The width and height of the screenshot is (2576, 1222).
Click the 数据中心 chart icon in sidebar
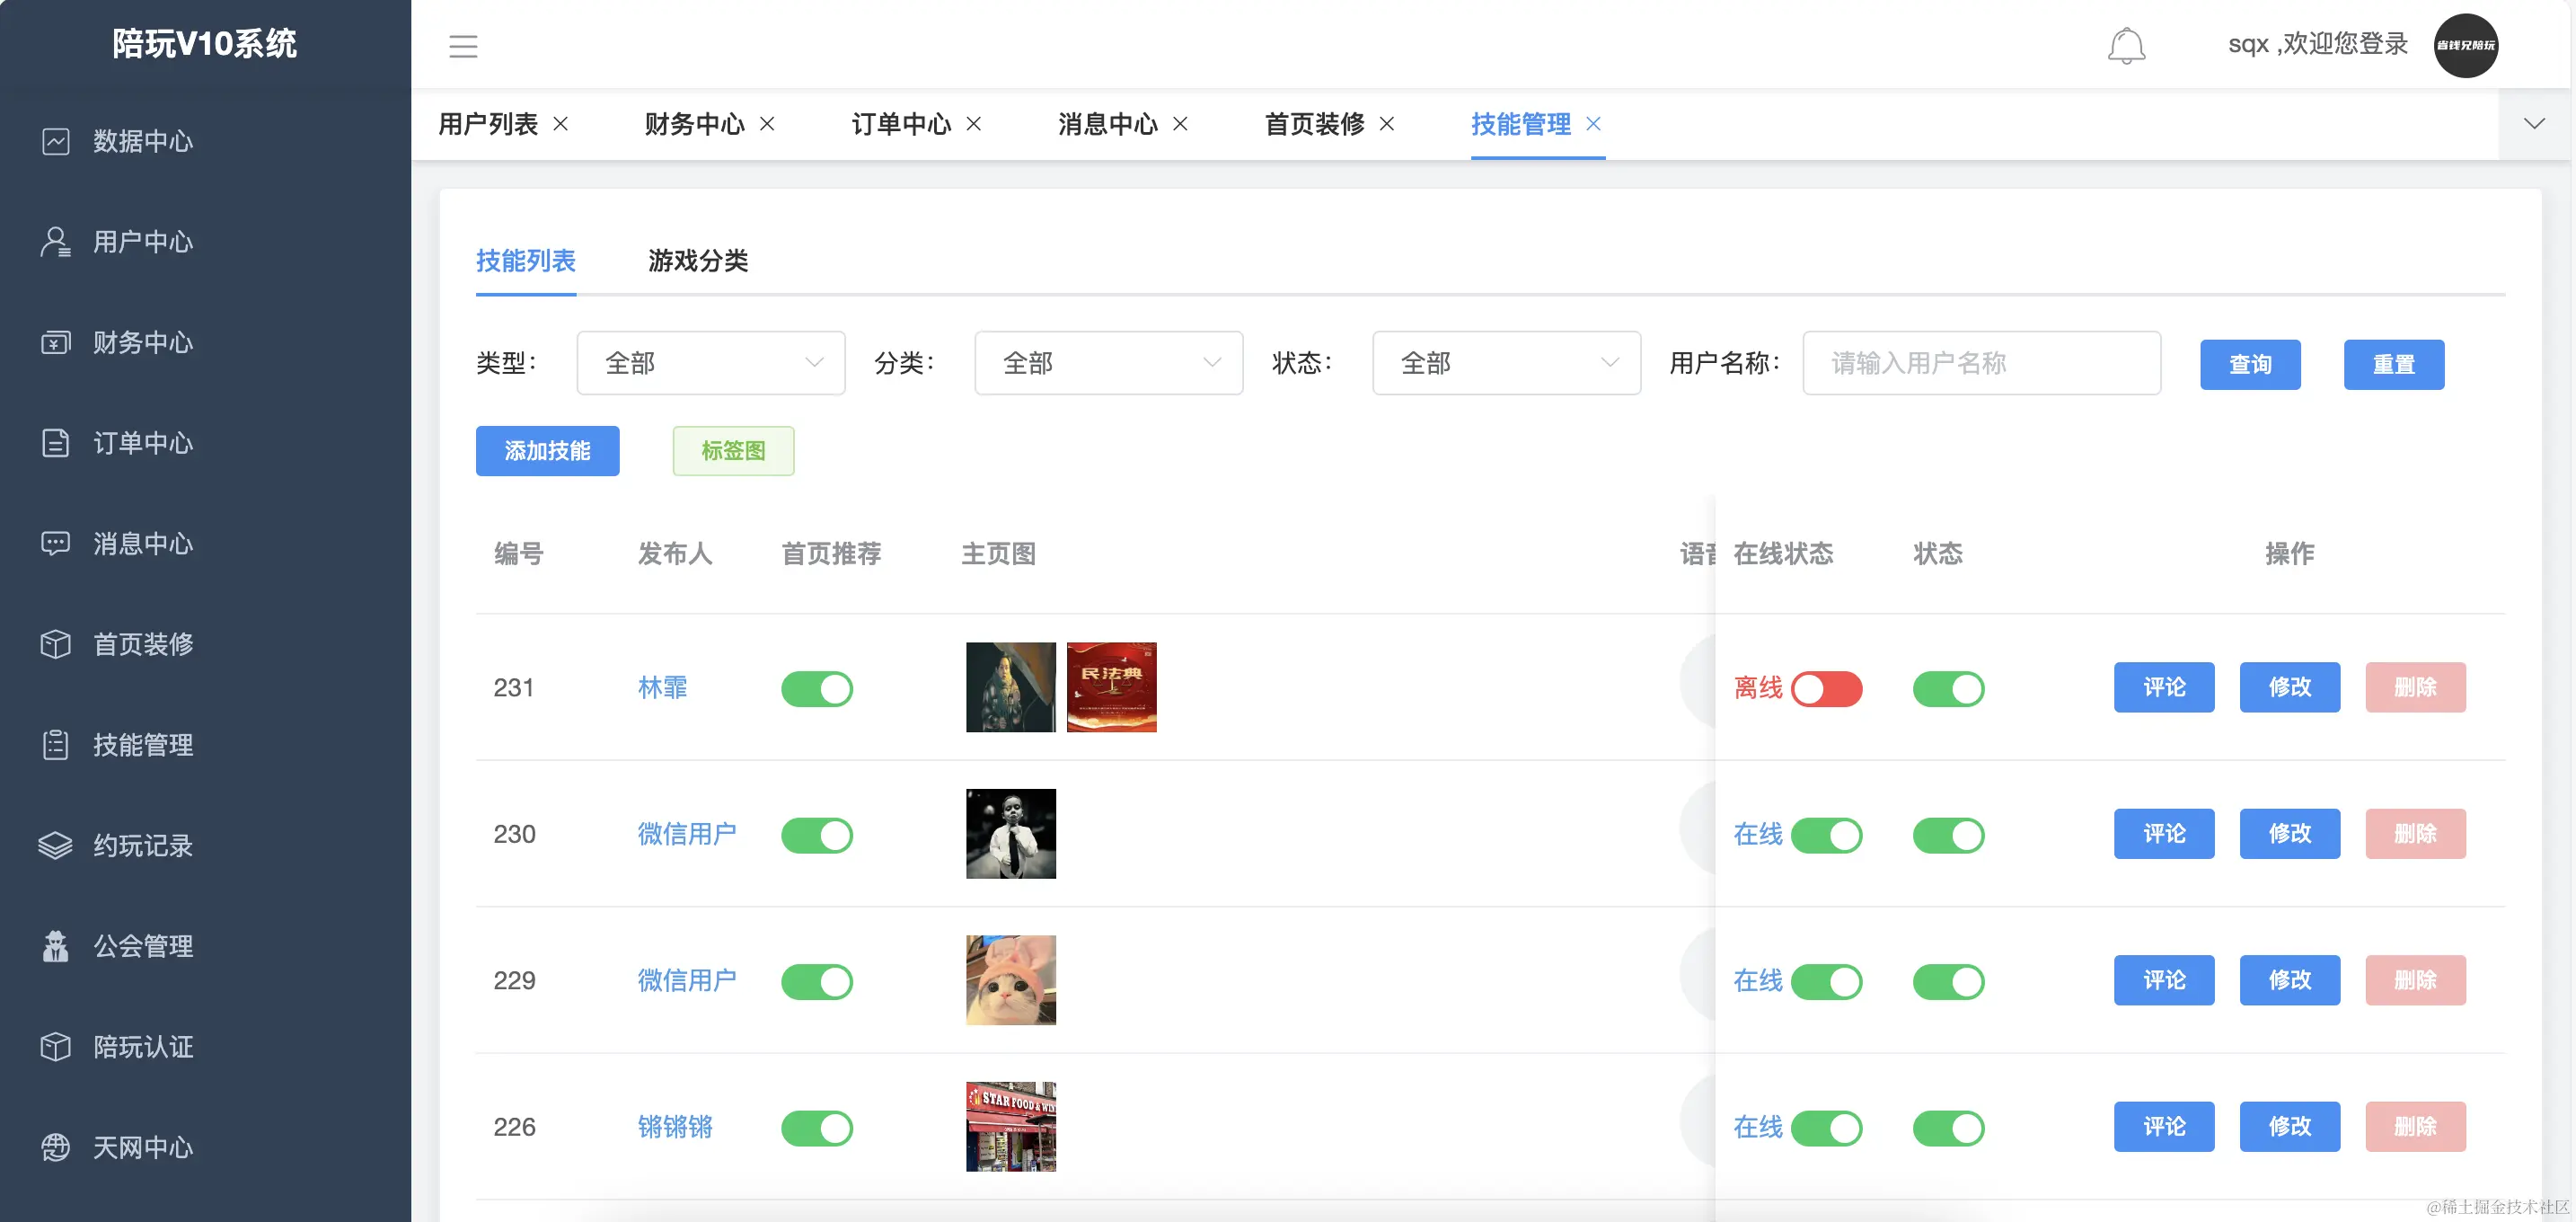coord(56,141)
